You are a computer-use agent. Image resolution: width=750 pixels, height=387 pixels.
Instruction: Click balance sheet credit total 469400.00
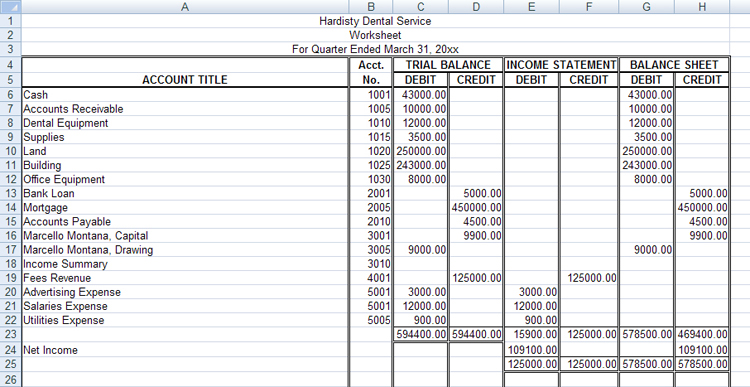(x=702, y=334)
